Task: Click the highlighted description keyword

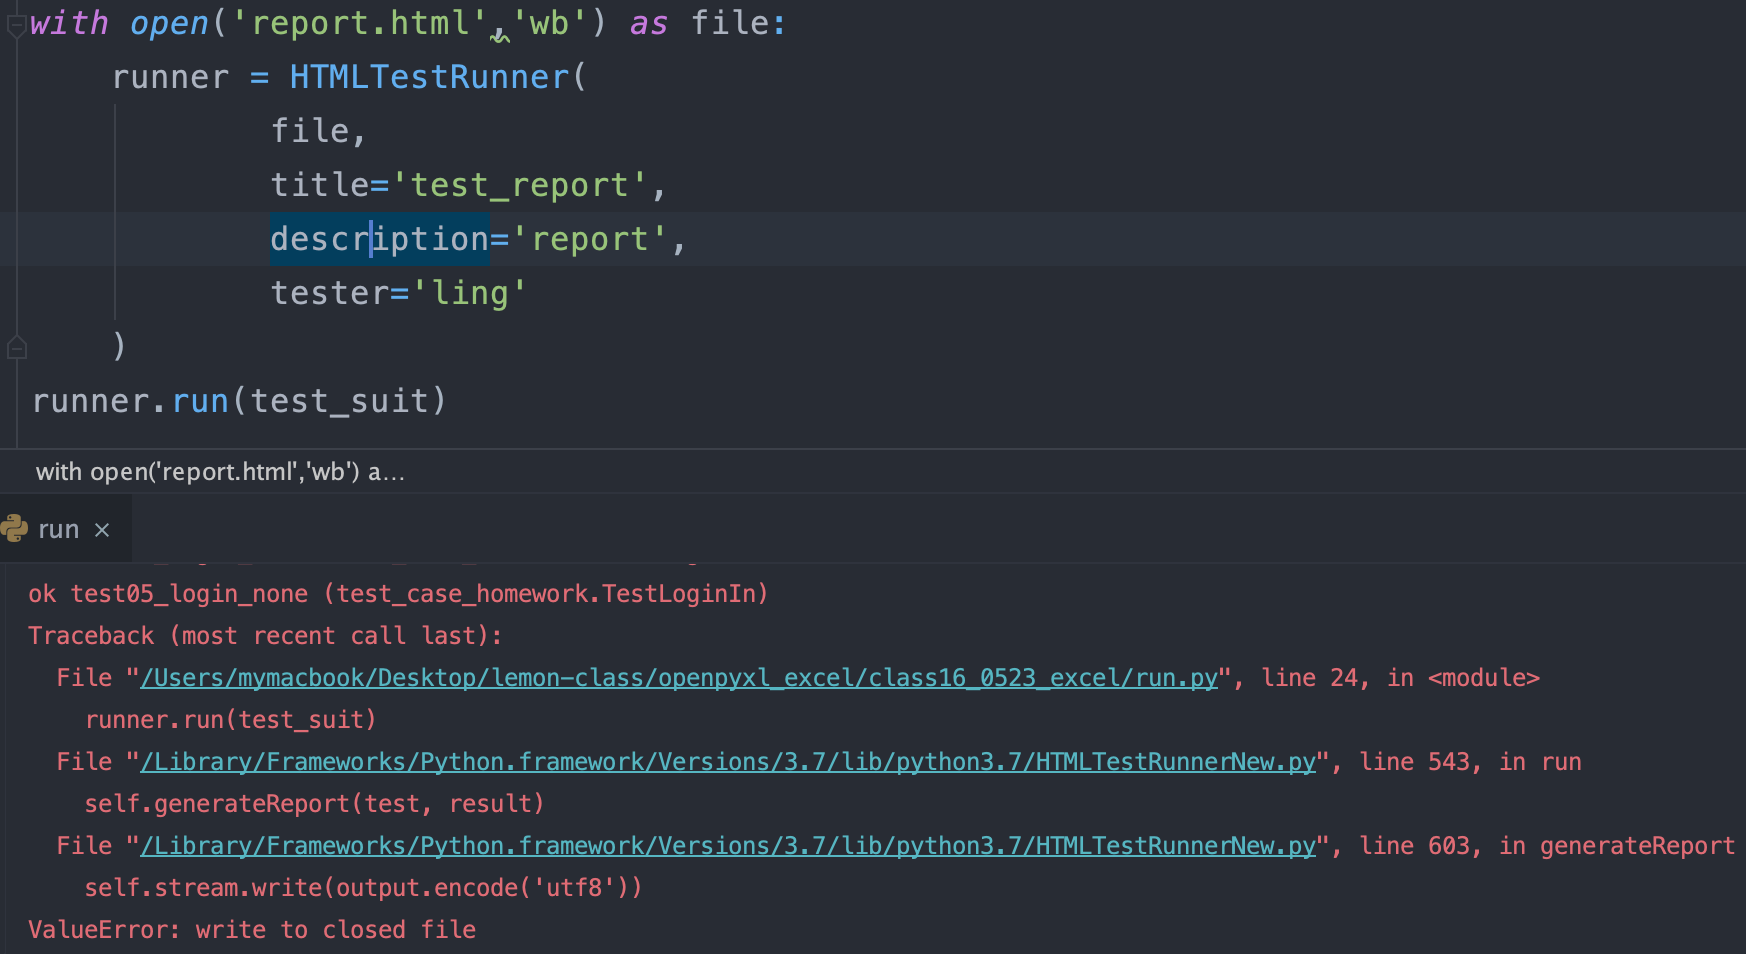Action: tap(378, 238)
